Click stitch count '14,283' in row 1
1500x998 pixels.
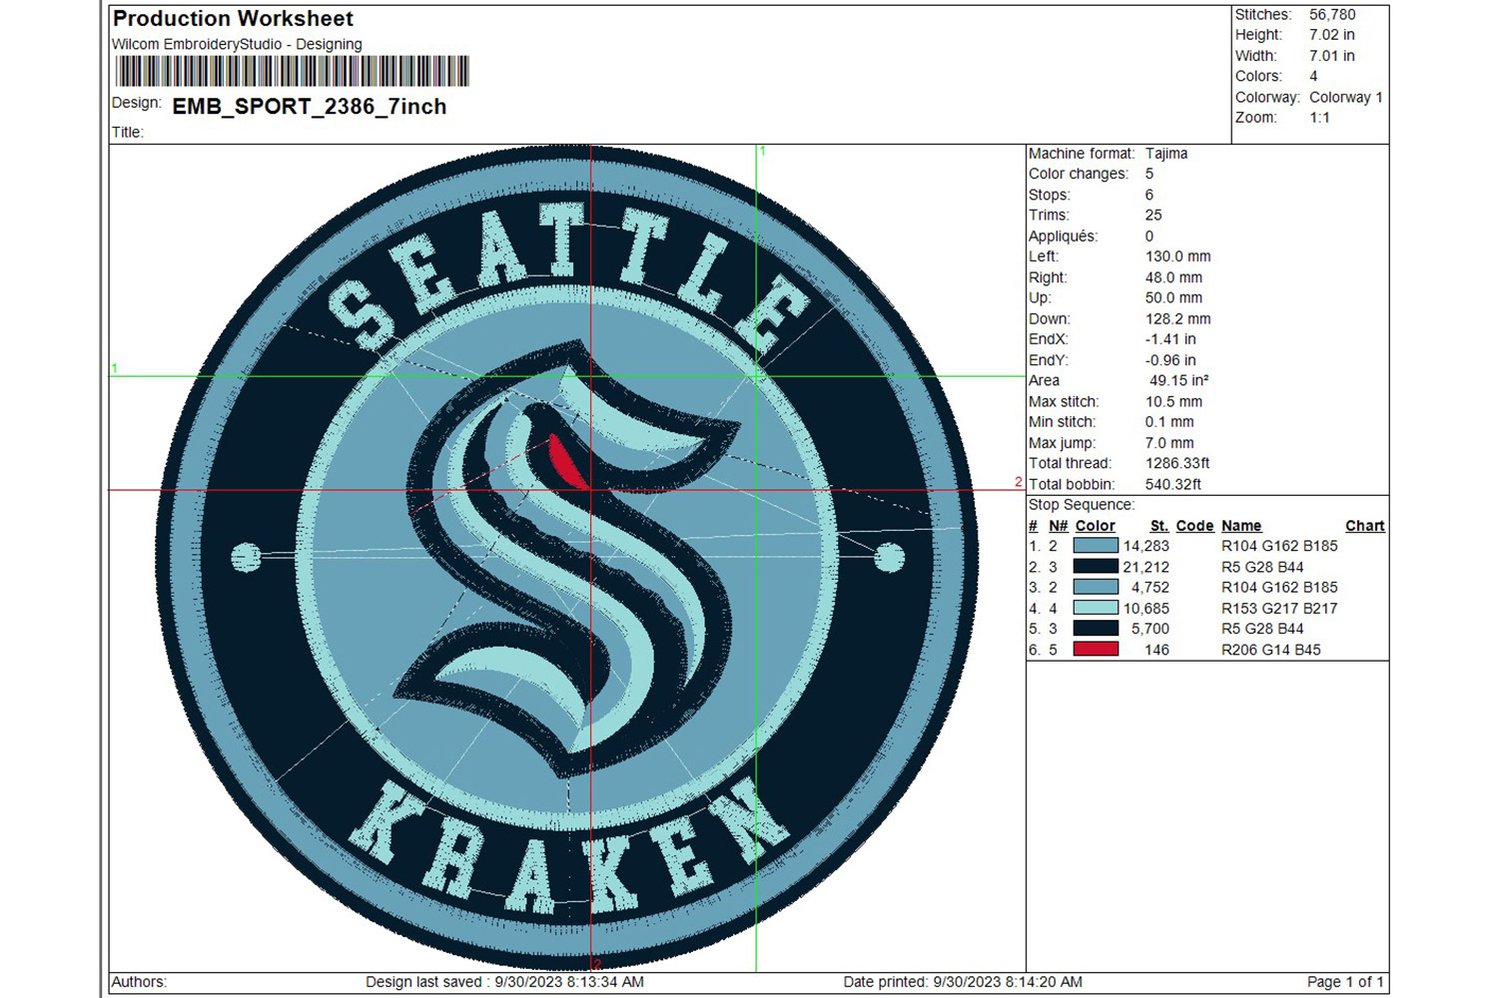[1146, 546]
